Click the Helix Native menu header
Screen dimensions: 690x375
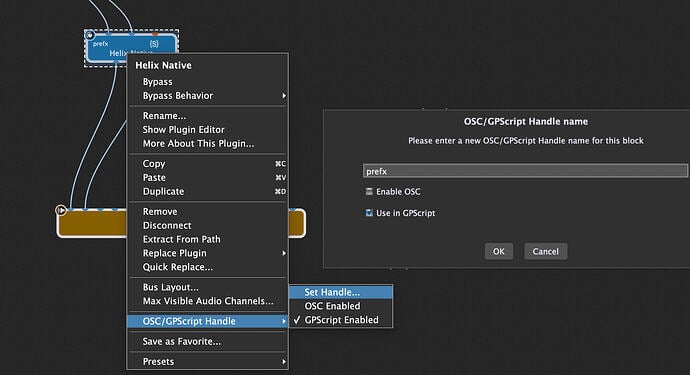pyautogui.click(x=163, y=66)
